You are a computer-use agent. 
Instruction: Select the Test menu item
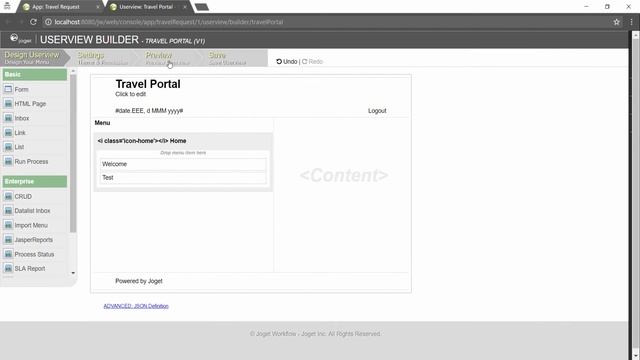pyautogui.click(x=183, y=178)
